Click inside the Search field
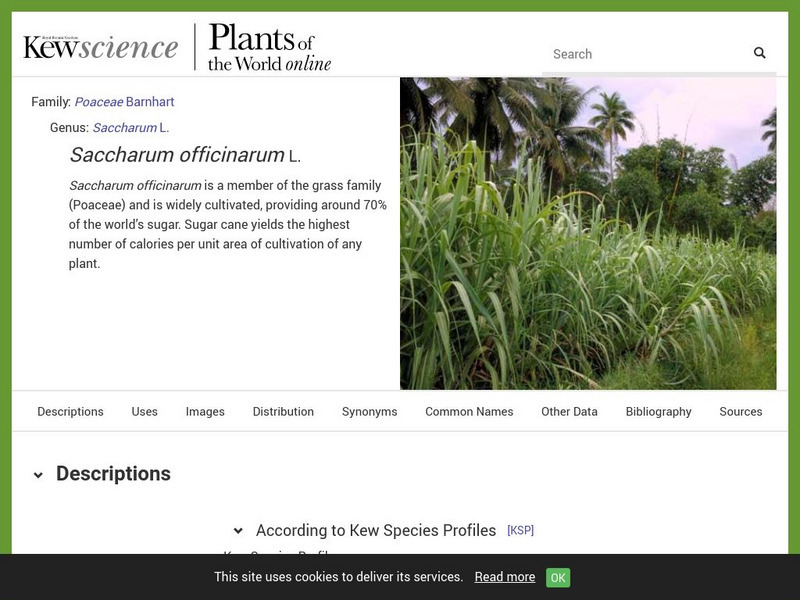 coord(640,54)
